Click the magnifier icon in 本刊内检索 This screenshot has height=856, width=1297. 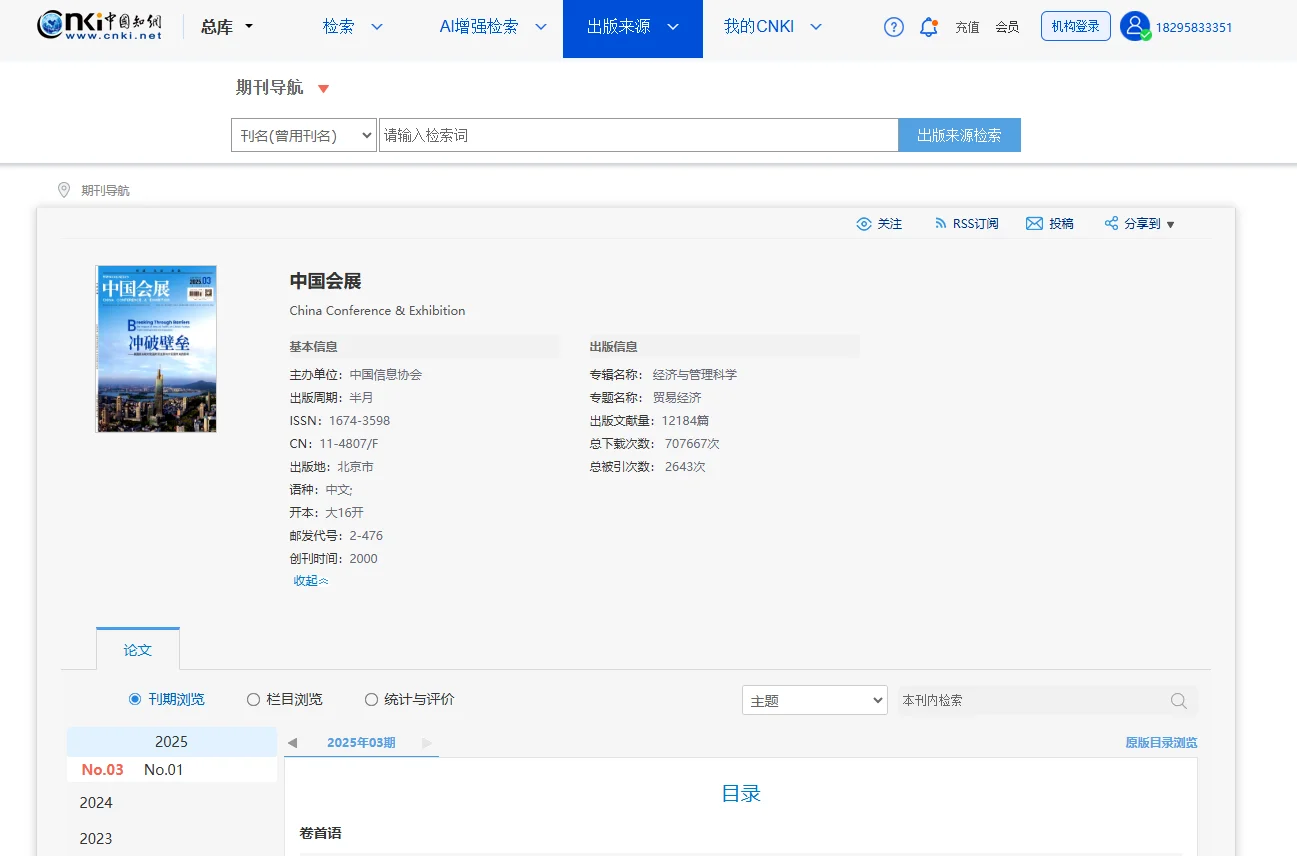pos(1178,701)
